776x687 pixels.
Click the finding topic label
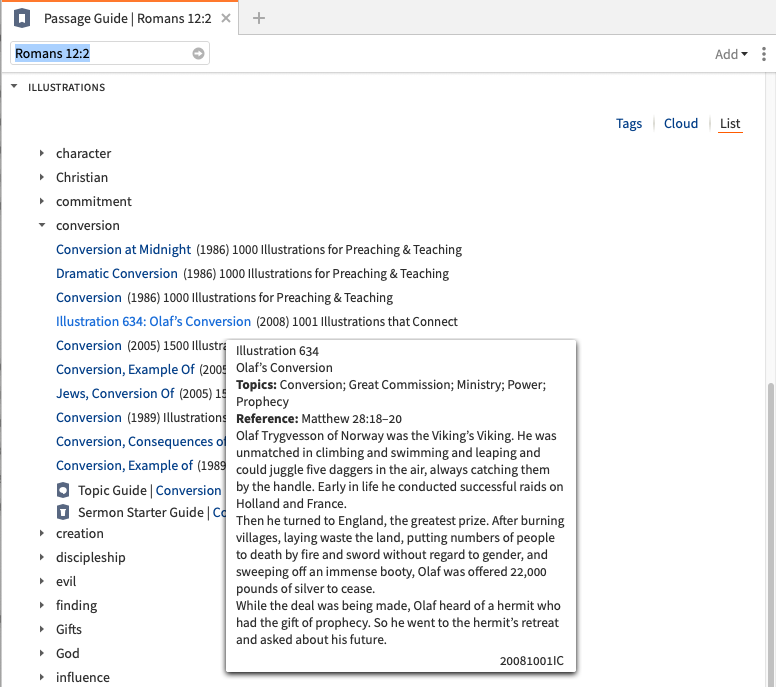pos(76,605)
